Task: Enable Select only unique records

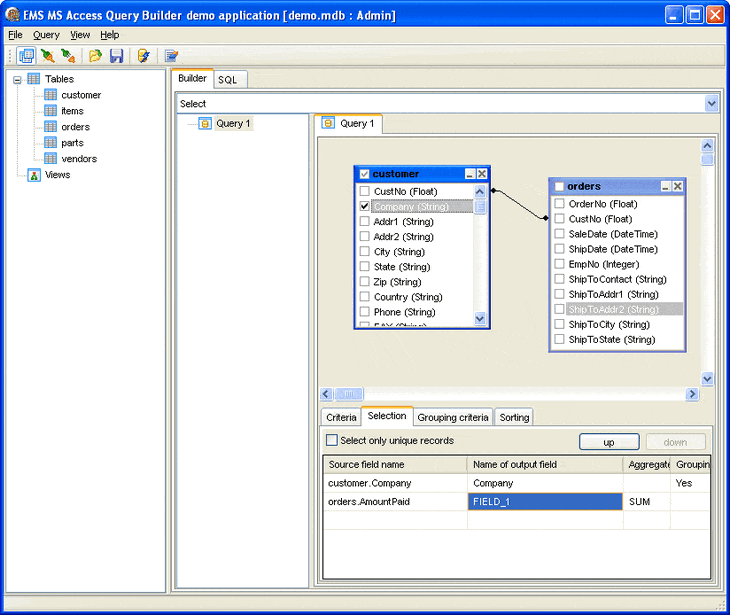Action: tap(331, 440)
